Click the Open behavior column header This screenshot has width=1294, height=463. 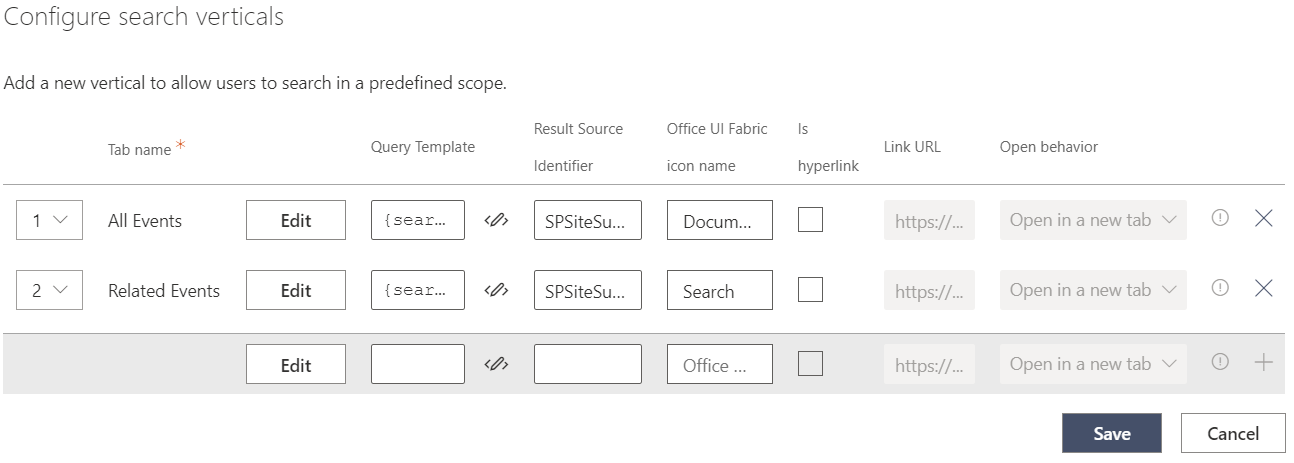(1049, 147)
